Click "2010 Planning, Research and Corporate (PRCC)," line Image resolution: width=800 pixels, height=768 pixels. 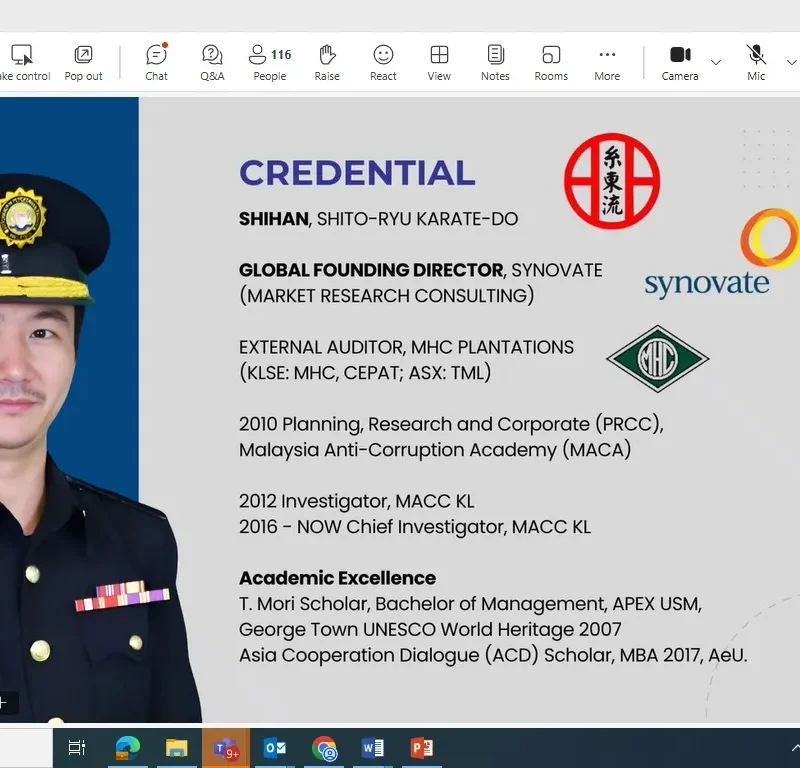tap(452, 424)
